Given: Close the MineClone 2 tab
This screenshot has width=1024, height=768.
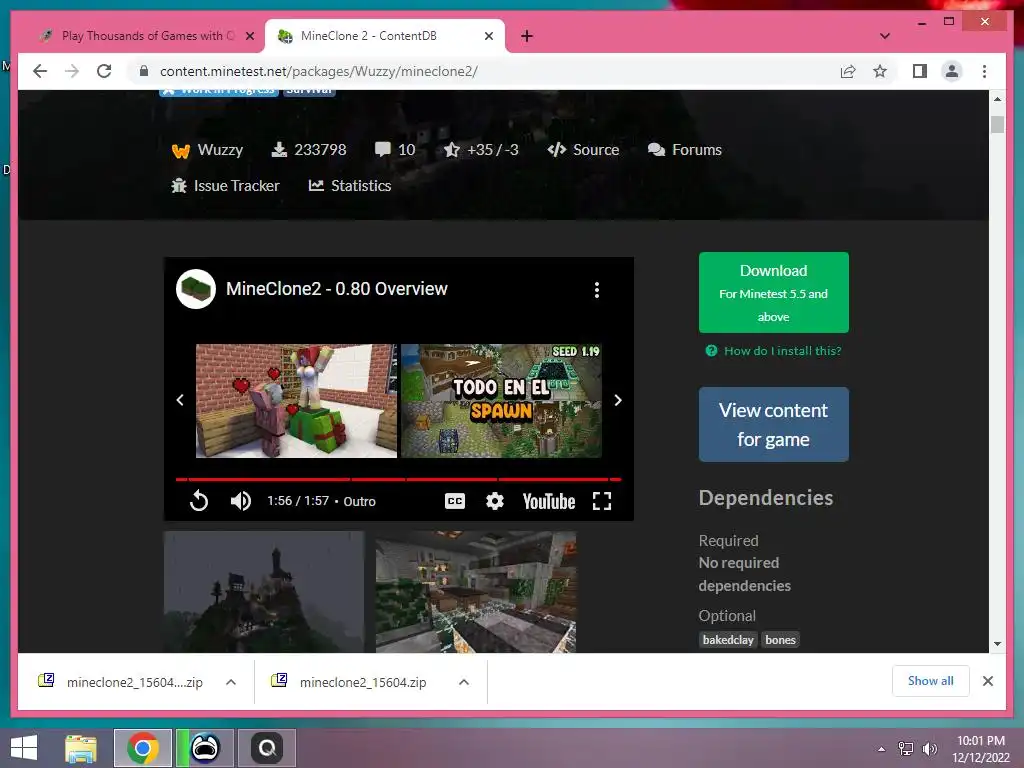Looking at the screenshot, I should click(488, 36).
